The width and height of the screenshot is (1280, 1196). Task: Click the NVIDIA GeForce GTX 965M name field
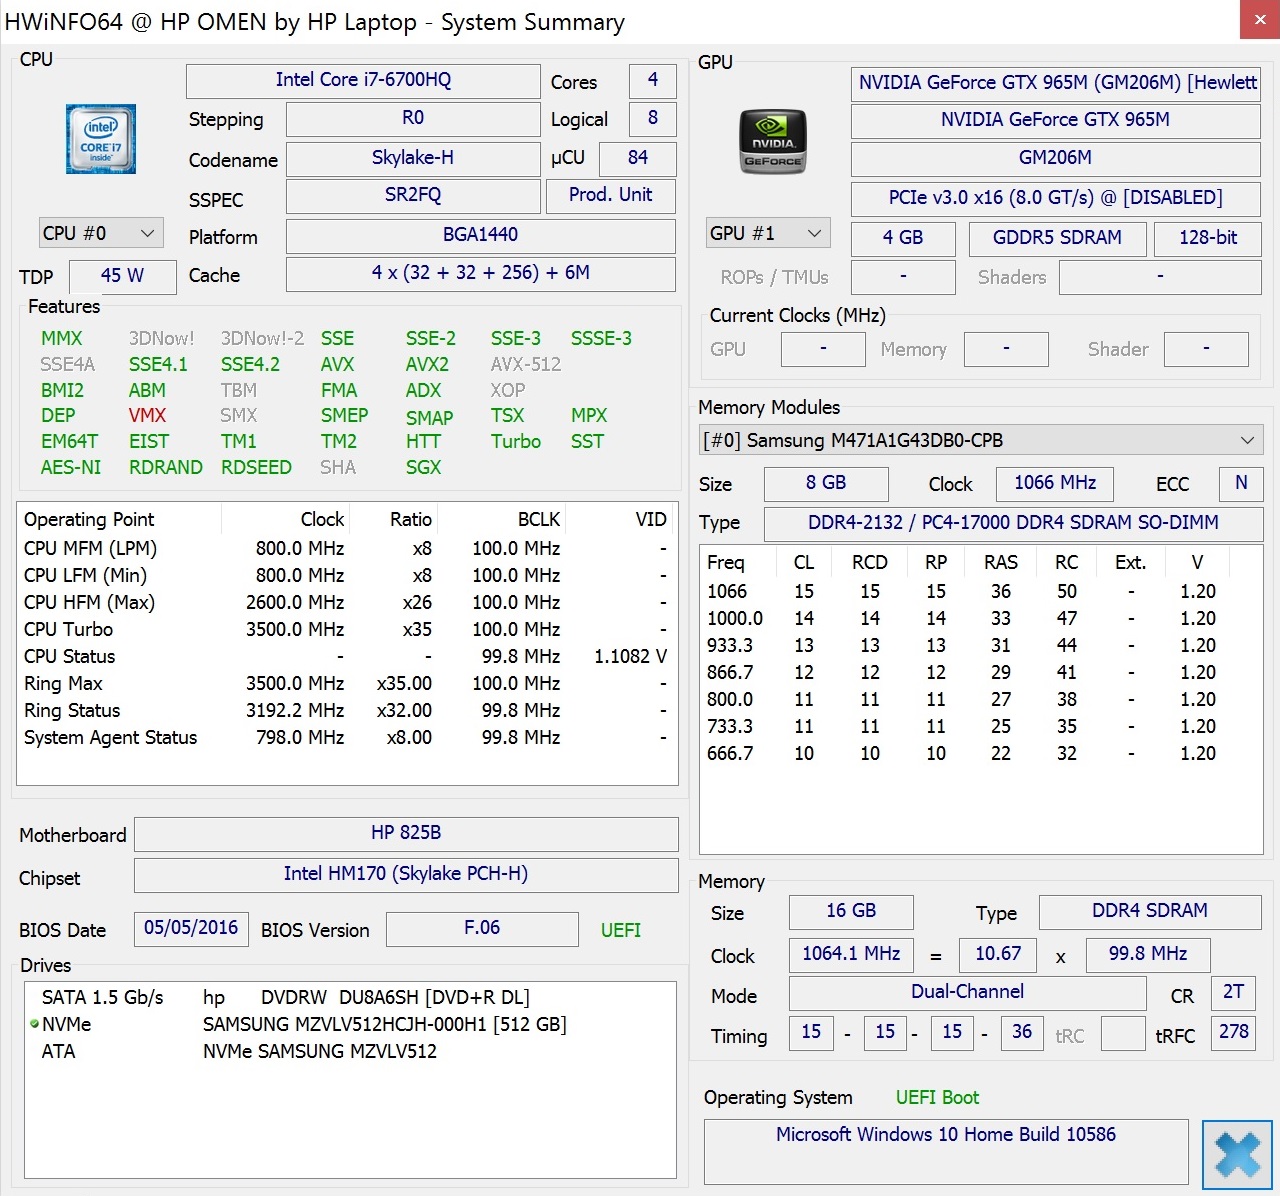tap(1055, 121)
